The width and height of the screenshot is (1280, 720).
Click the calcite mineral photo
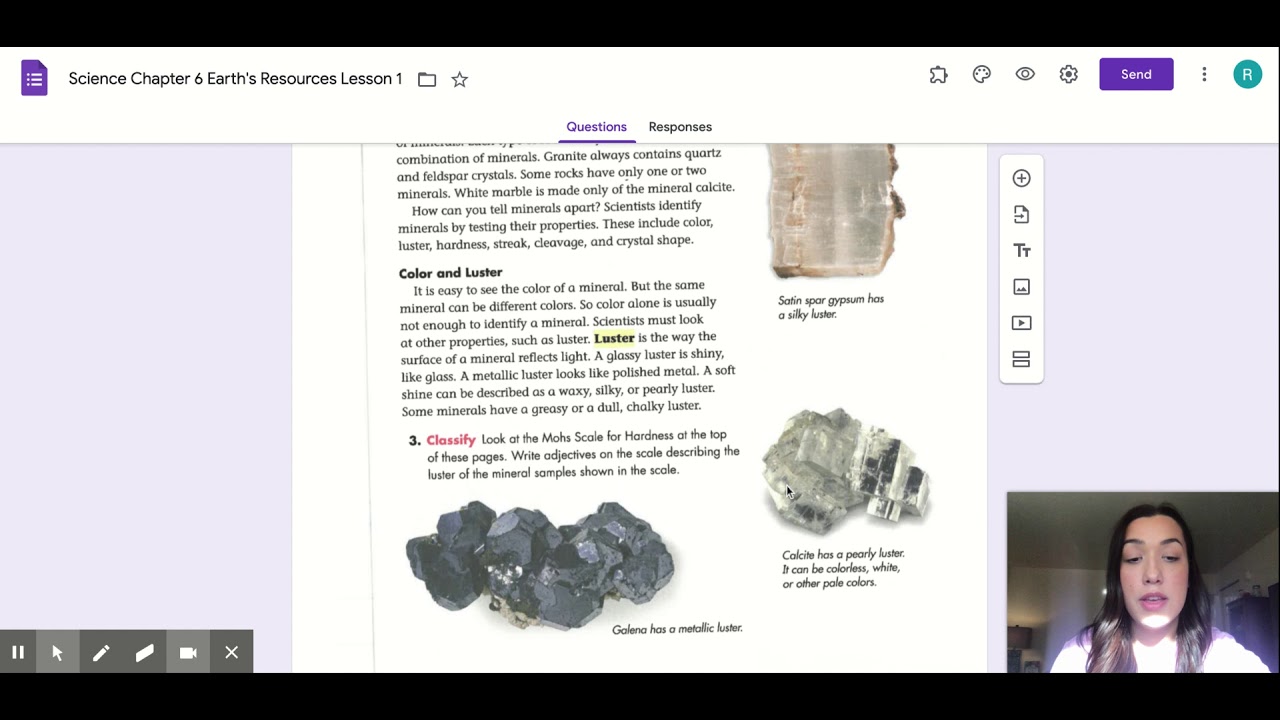846,469
